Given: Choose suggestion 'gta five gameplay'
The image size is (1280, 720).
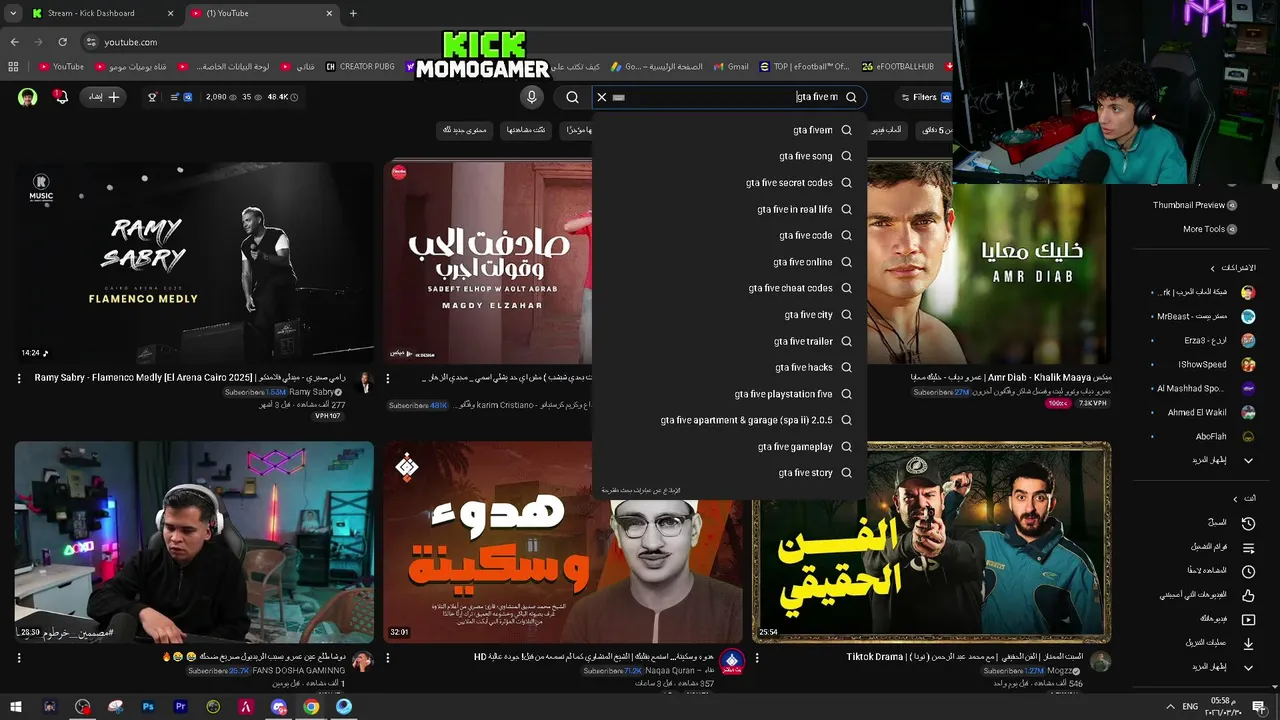Looking at the screenshot, I should pos(728,447).
